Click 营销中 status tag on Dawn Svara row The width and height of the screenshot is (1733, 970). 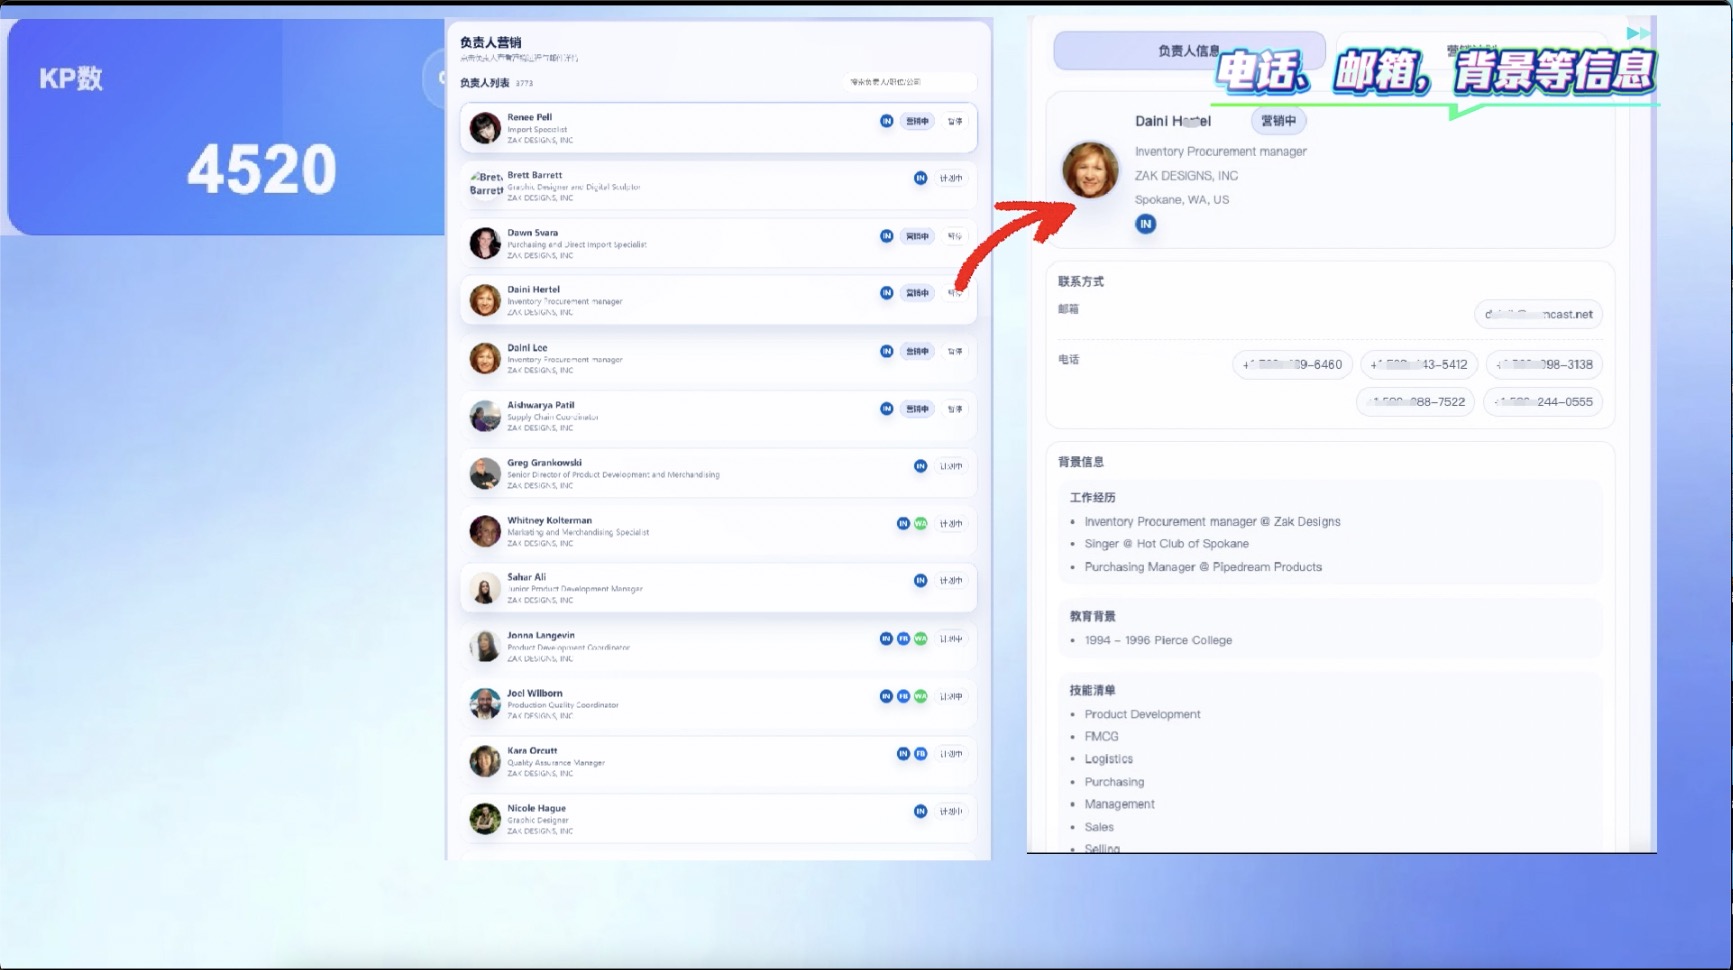click(917, 237)
